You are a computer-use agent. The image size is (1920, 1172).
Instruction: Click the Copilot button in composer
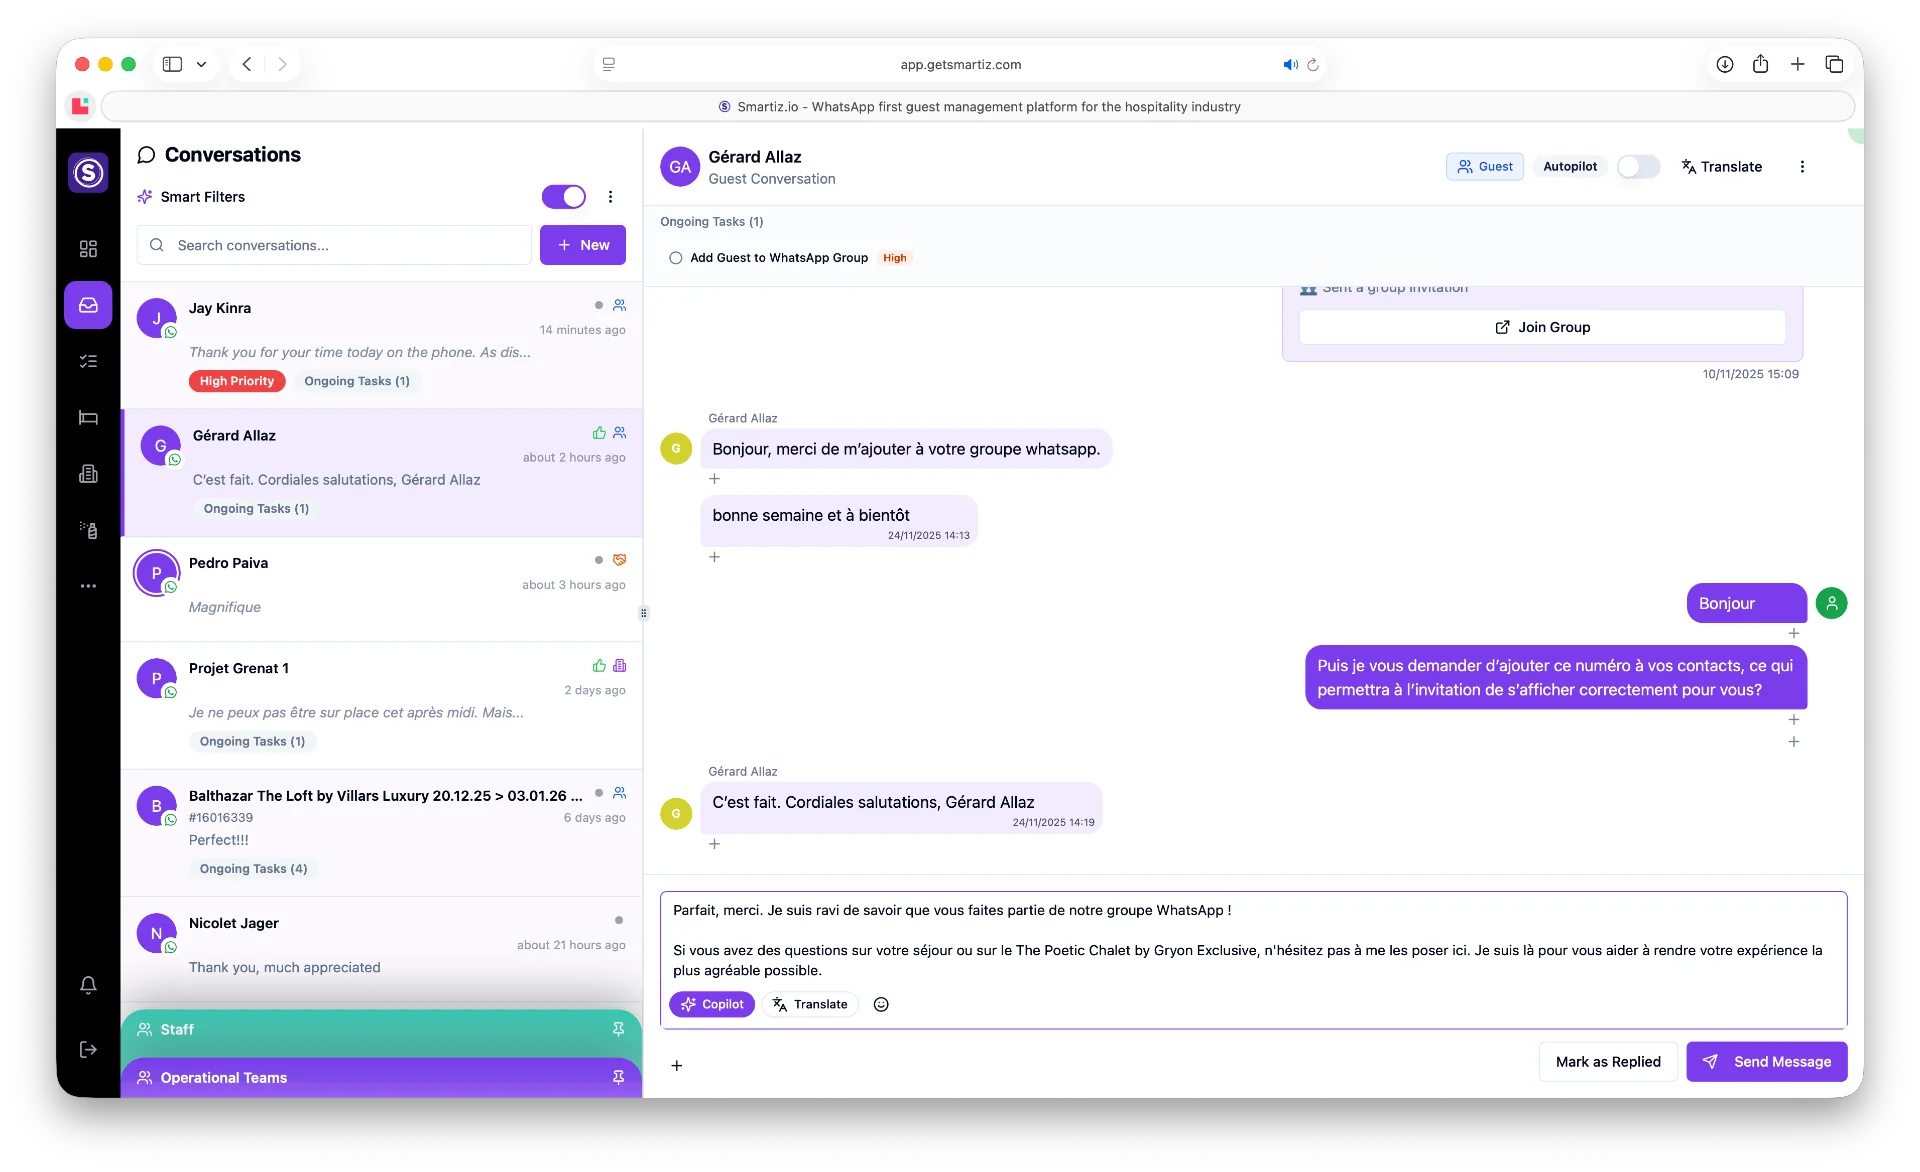click(x=712, y=1005)
